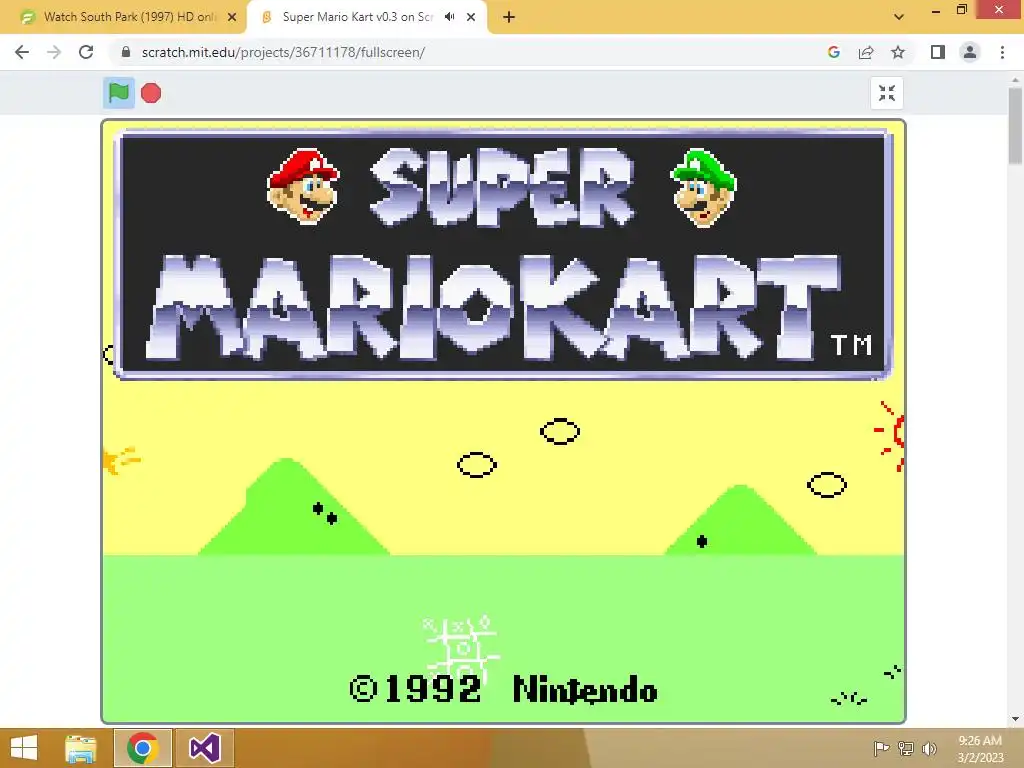Click the scrollbar down arrow
This screenshot has height=768, width=1024.
coord(1015,719)
